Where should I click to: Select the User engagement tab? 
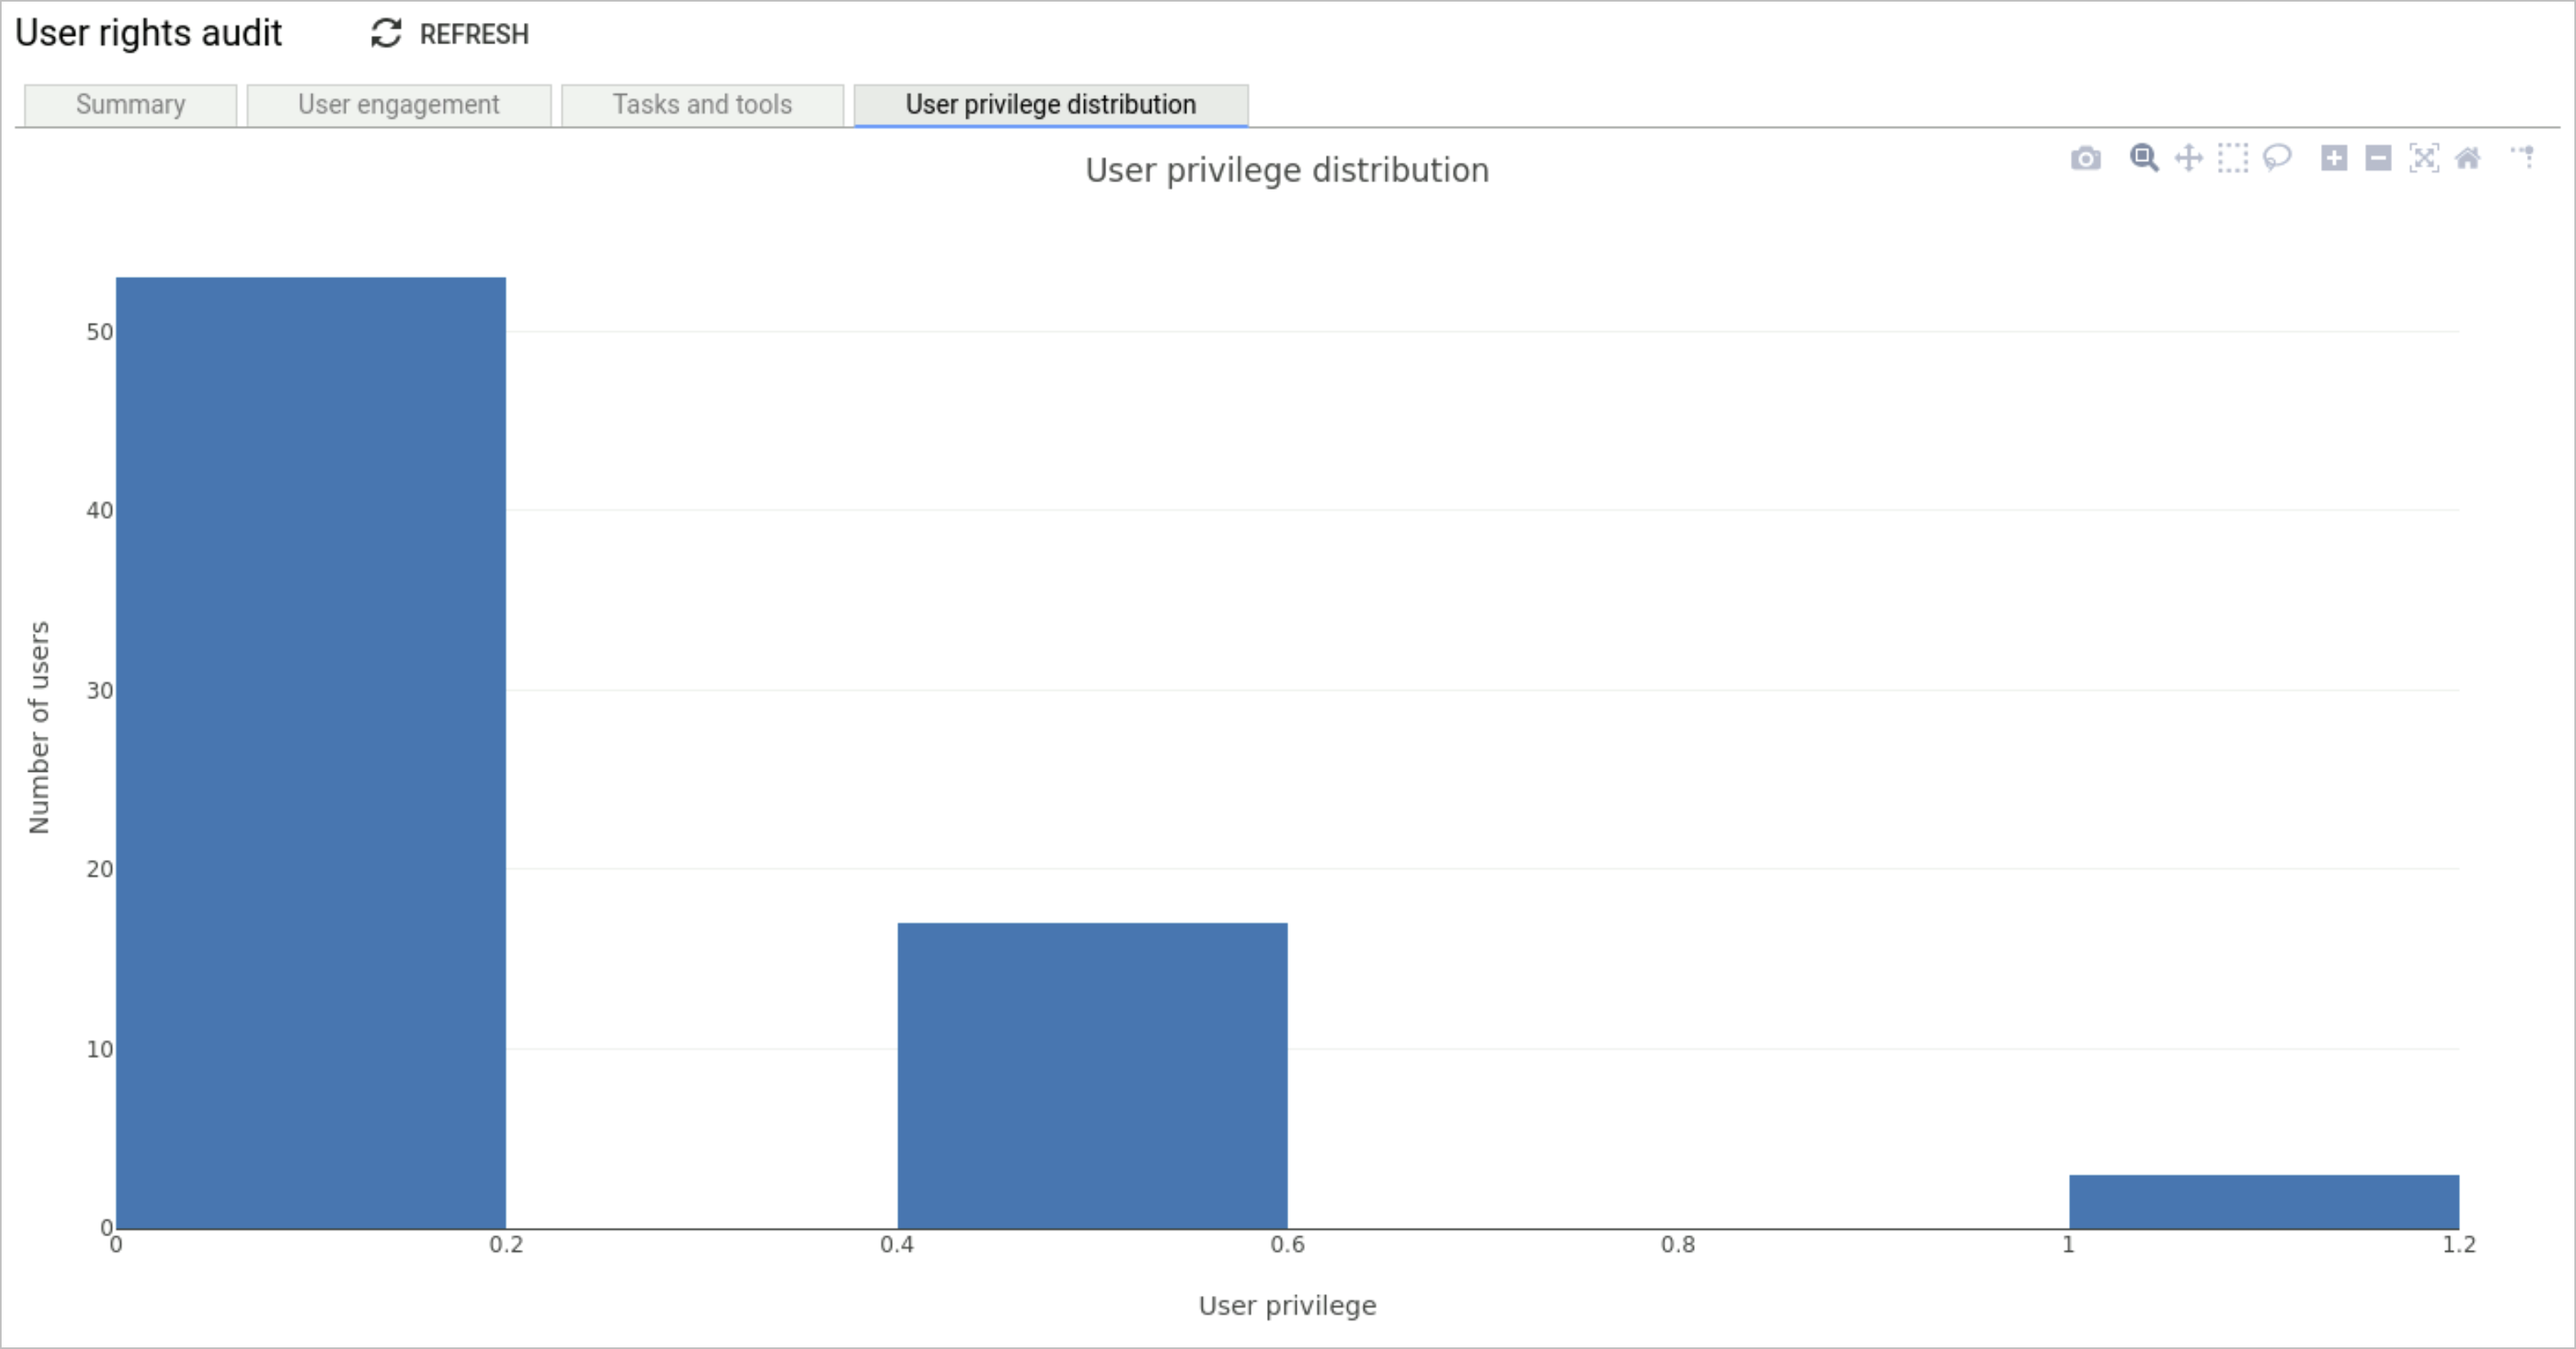coord(399,104)
